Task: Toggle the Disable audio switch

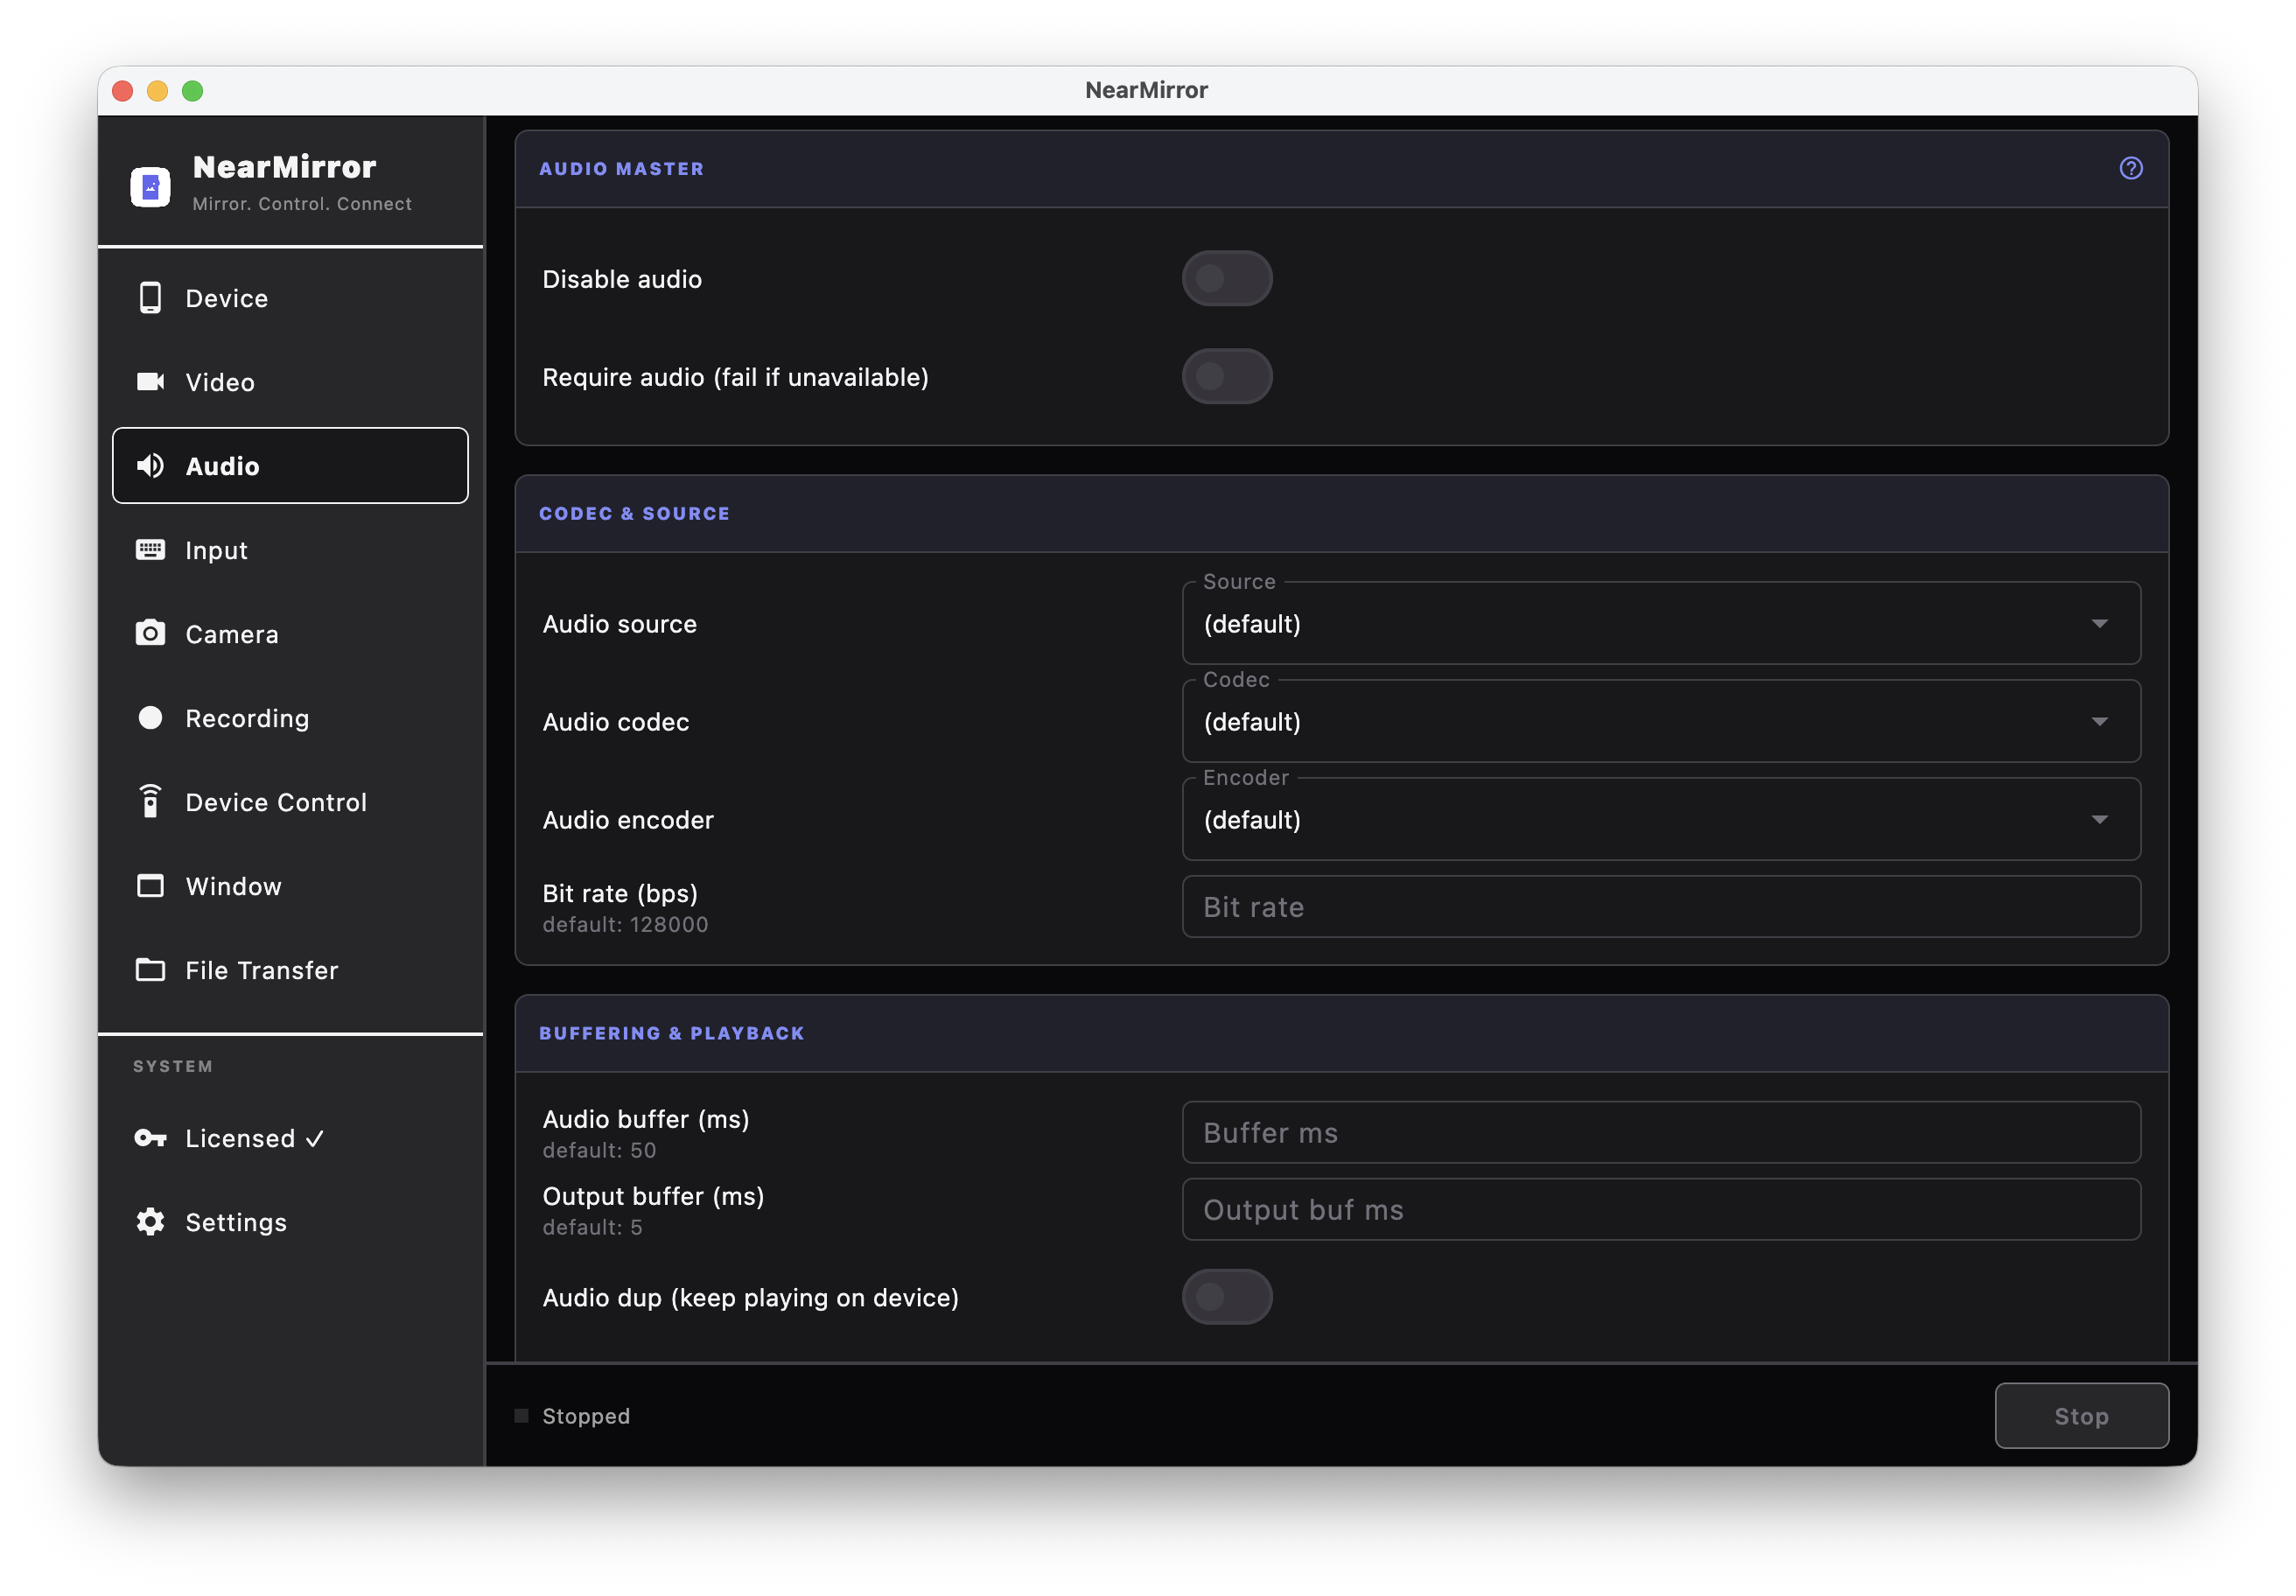Action: [x=1227, y=278]
